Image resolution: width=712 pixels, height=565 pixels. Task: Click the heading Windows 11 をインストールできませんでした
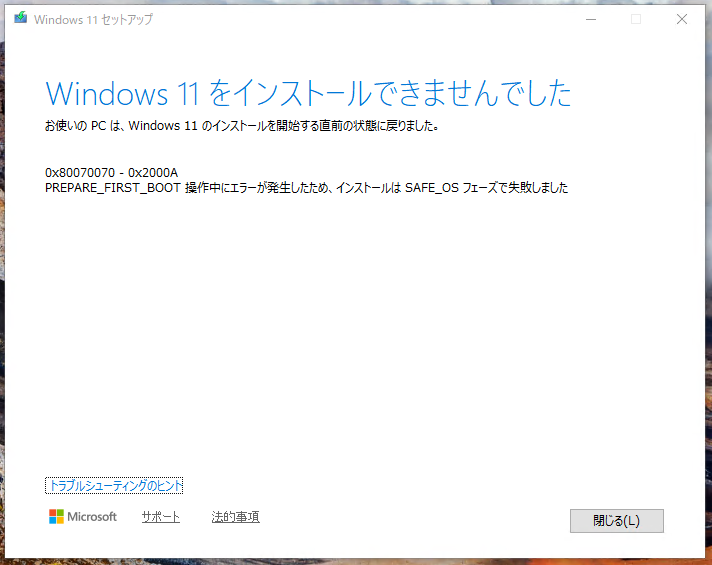click(x=308, y=93)
